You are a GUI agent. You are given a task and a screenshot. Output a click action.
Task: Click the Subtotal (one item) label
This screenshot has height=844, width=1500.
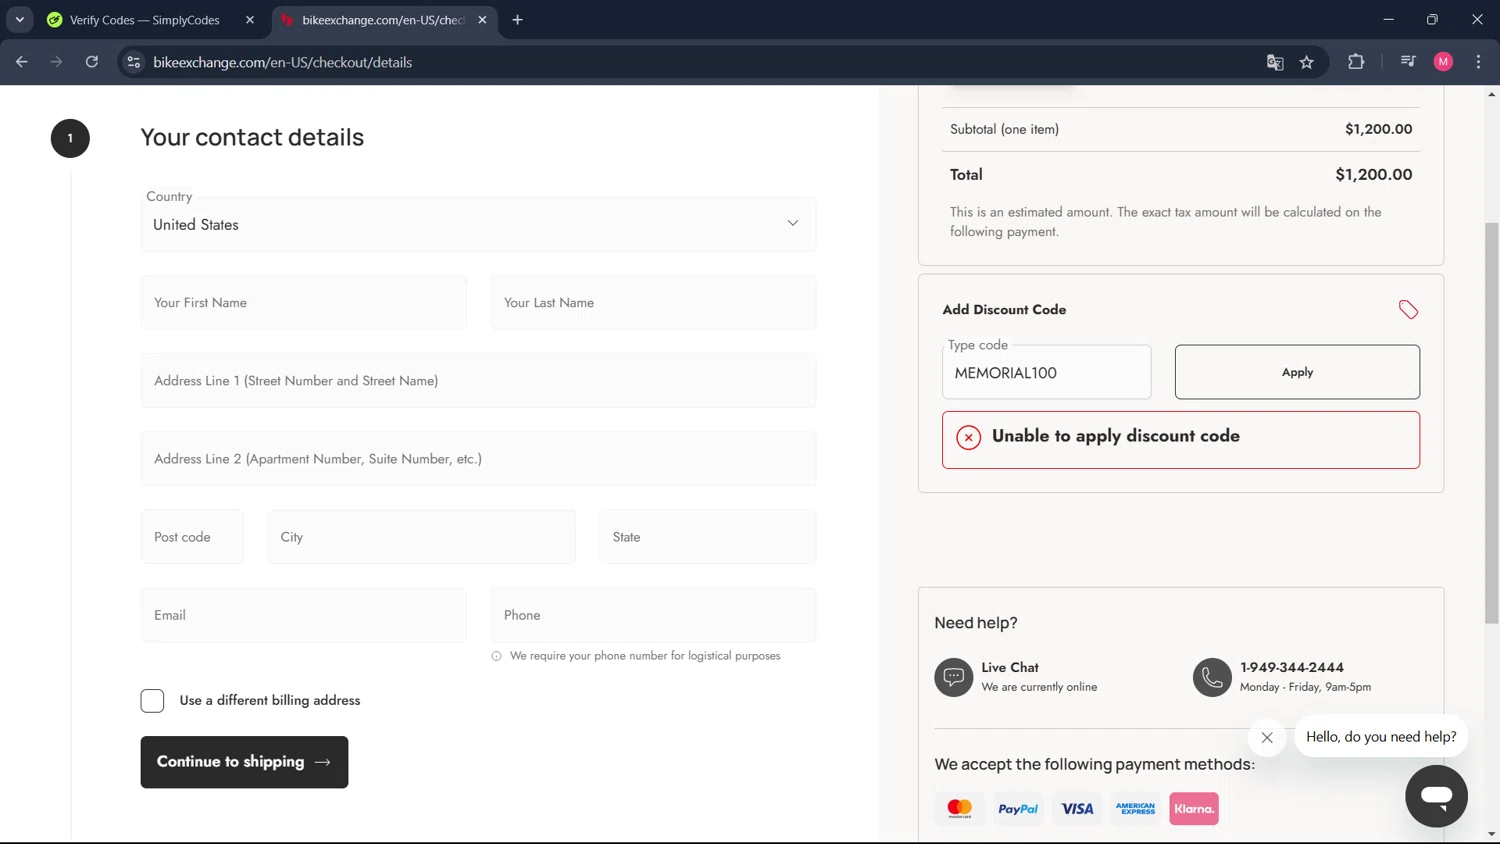[1004, 129]
